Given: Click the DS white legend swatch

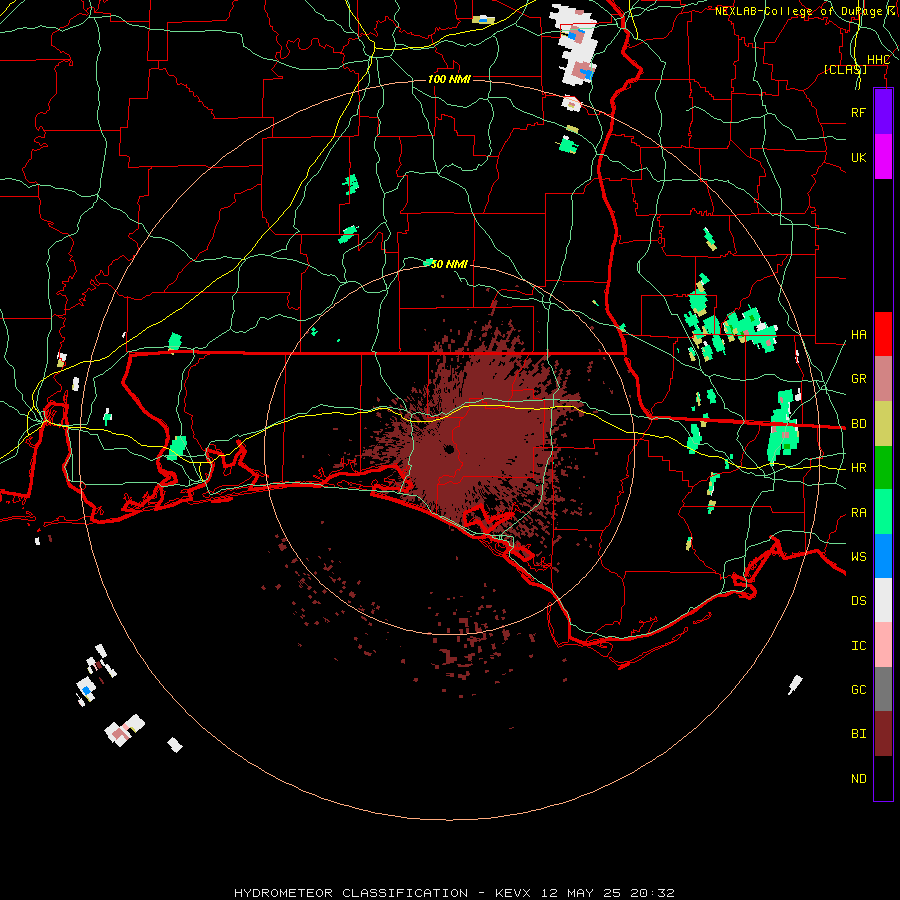Looking at the screenshot, I should point(883,600).
